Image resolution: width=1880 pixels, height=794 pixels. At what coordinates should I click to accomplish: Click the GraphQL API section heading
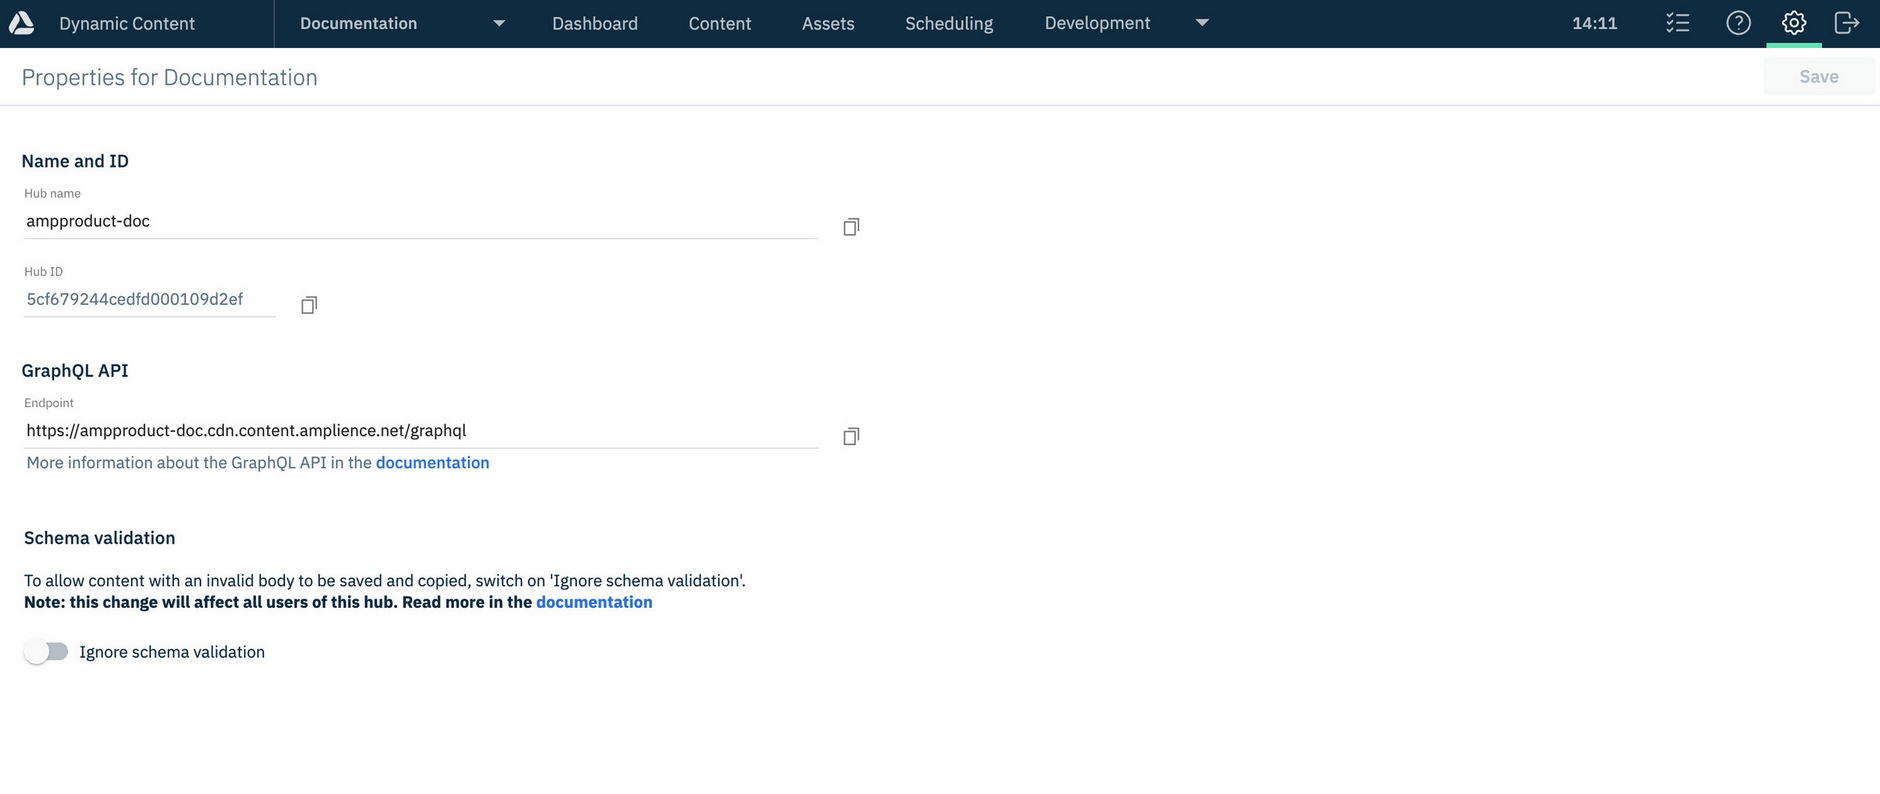coord(75,371)
